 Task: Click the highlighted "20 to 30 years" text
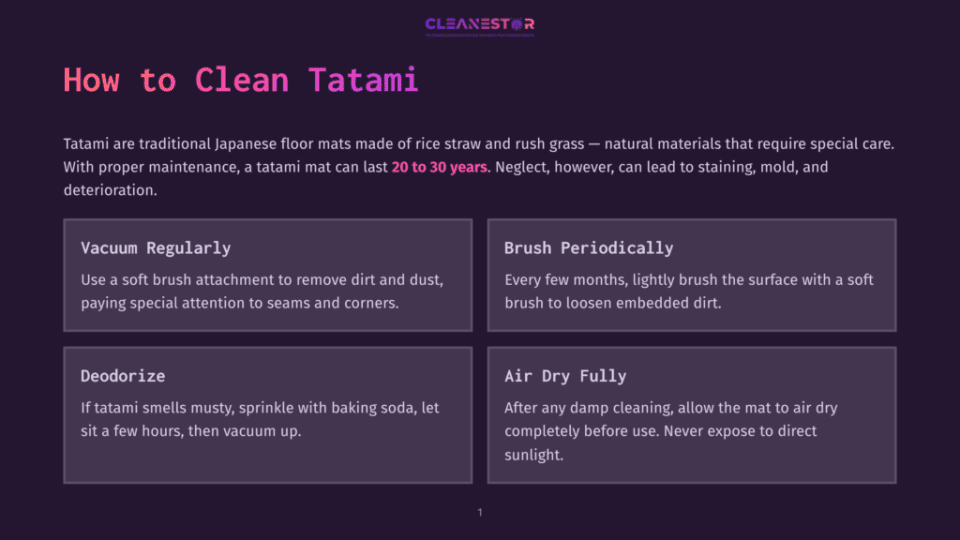[x=440, y=167]
